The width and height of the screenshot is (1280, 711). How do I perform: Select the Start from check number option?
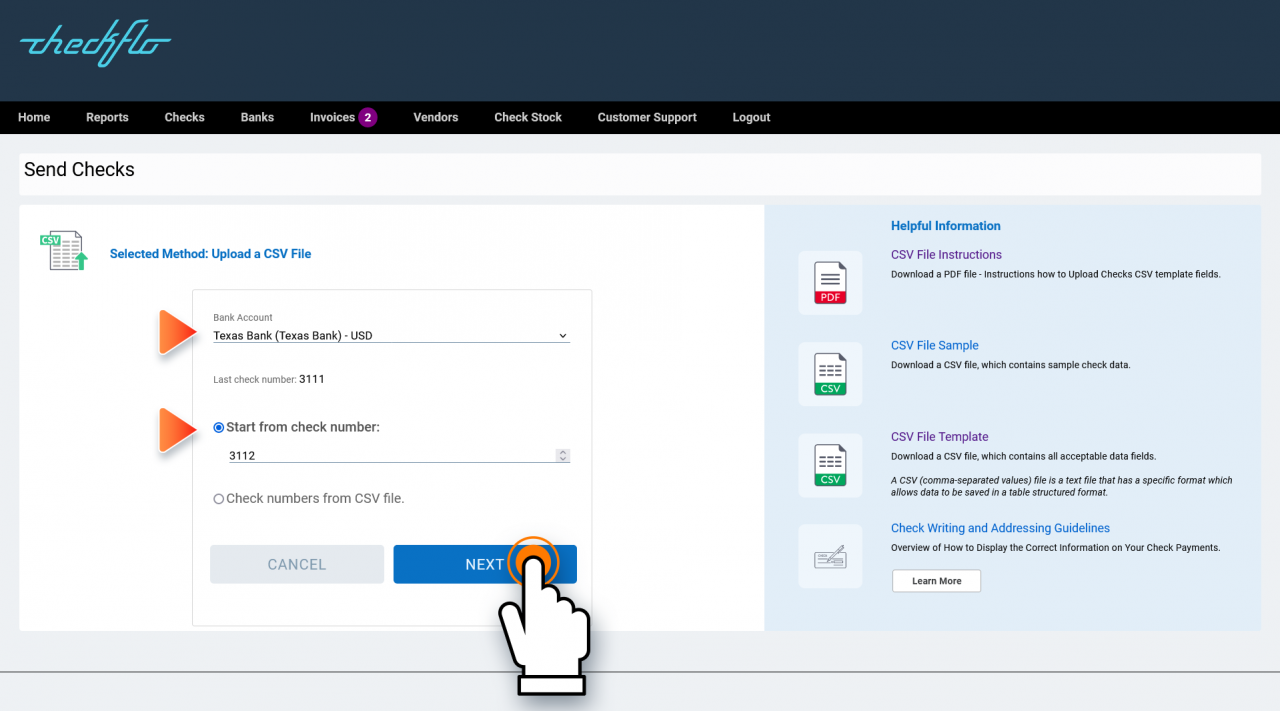point(218,427)
